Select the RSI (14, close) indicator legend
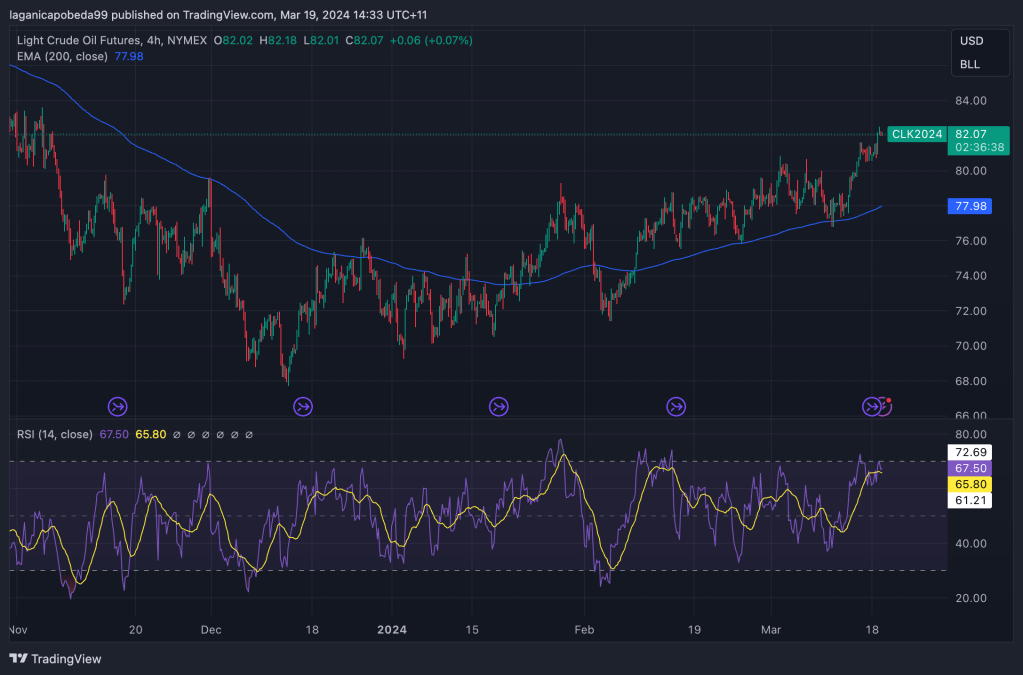The width and height of the screenshot is (1023, 675). tap(55, 435)
